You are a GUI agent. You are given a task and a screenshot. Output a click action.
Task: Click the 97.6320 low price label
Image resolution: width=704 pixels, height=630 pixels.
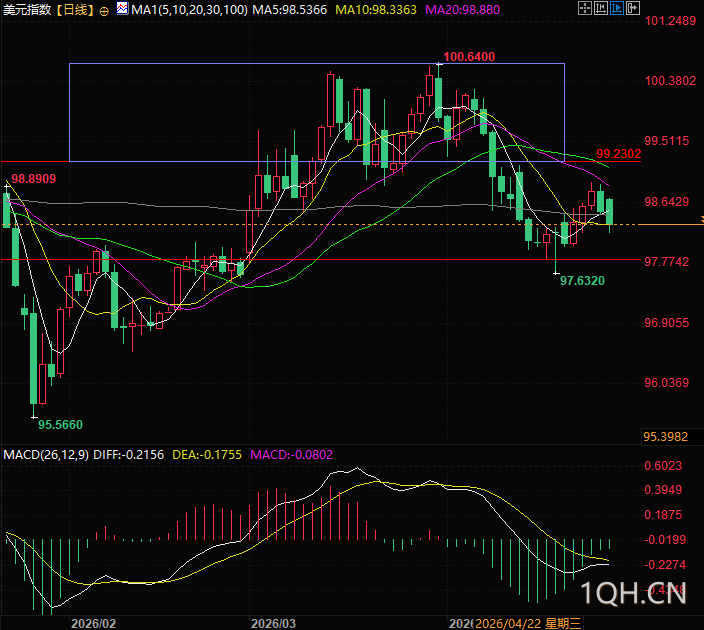pos(582,281)
